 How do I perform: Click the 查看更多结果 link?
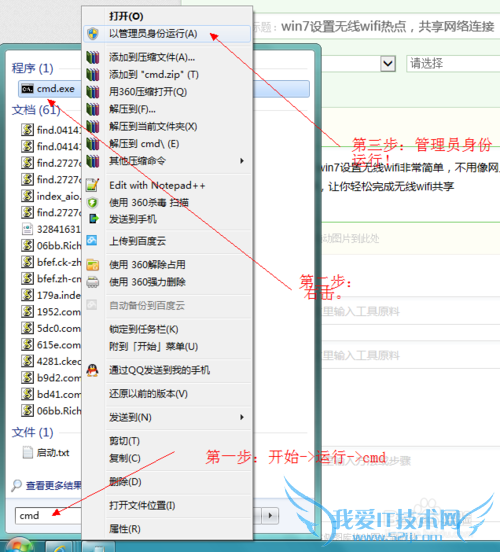(x=53, y=485)
